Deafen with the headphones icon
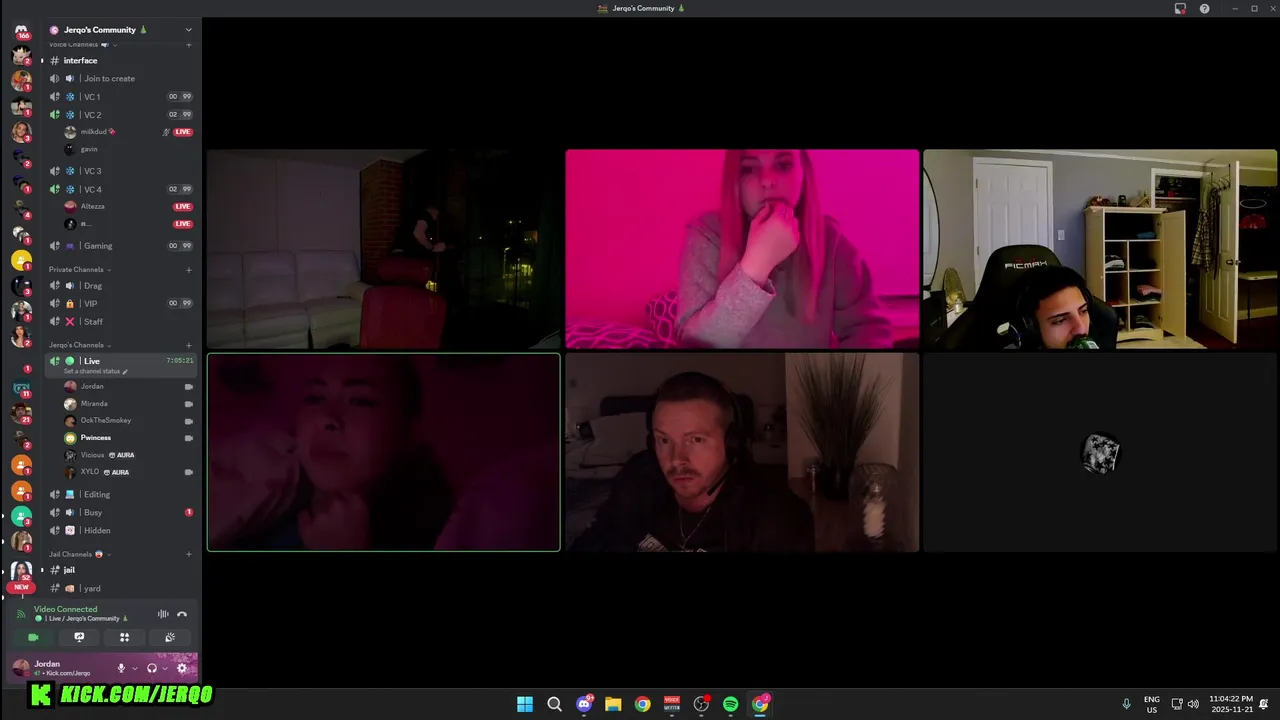The image size is (1280, 720). (x=152, y=668)
